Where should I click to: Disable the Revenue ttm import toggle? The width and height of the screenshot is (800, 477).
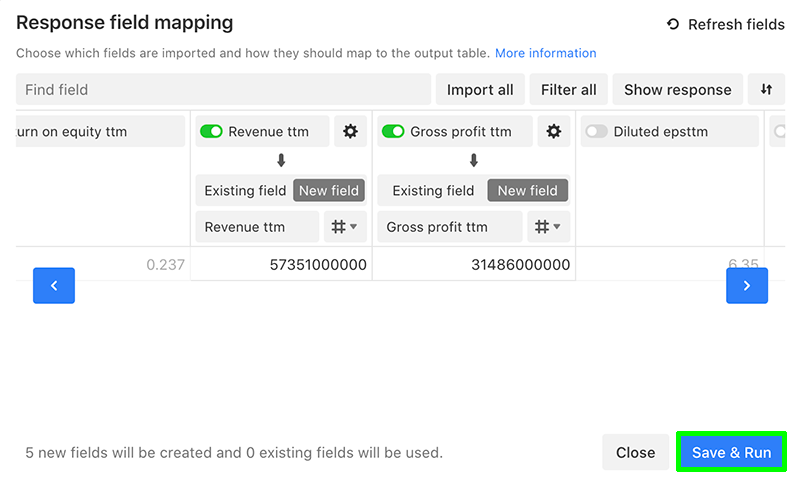click(211, 132)
